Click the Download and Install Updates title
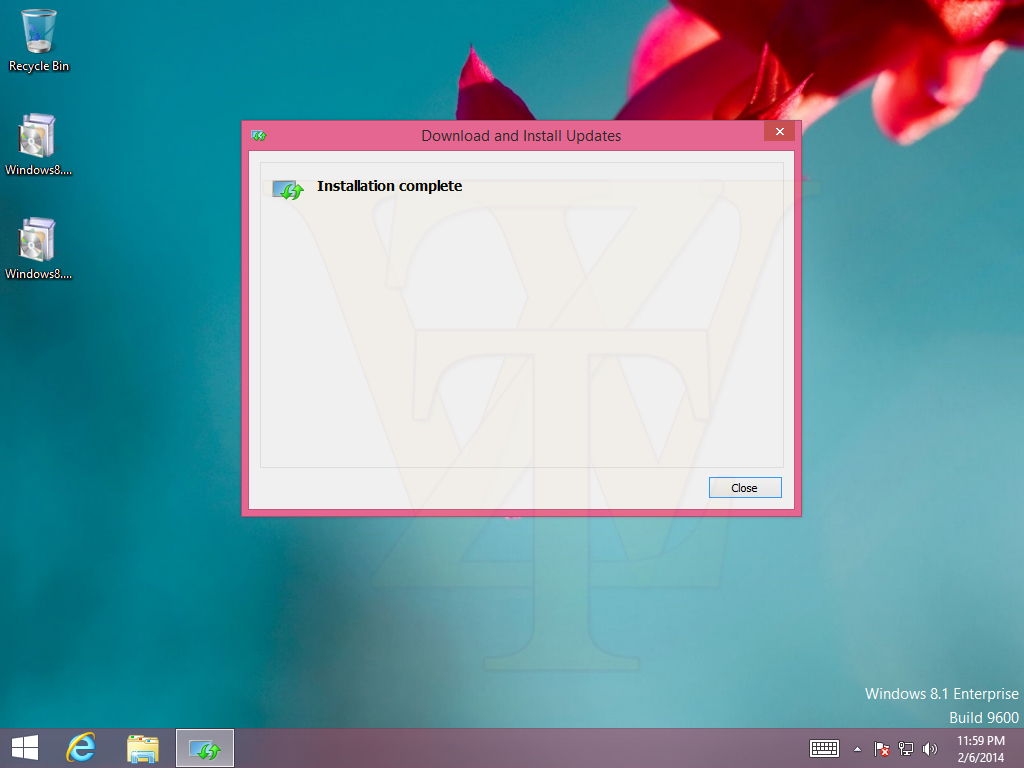 (520, 136)
